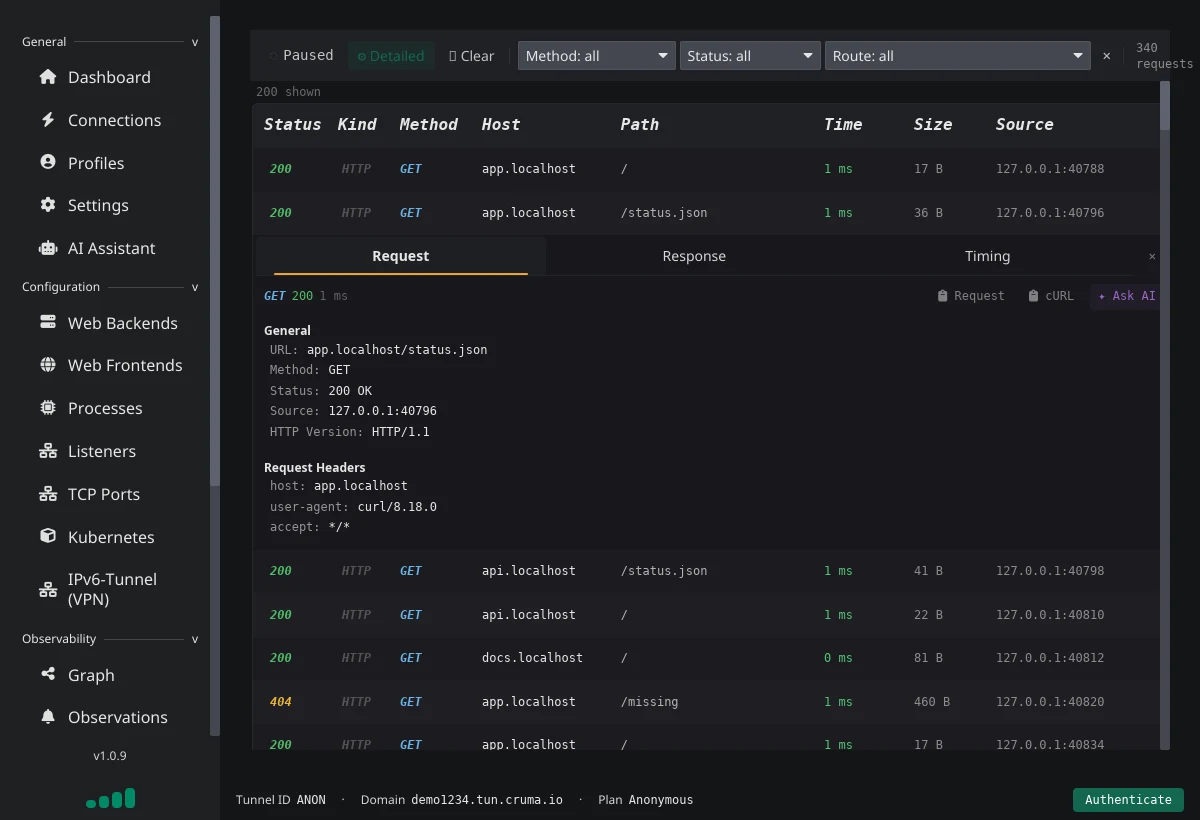
Task: Click the sidebar vertical scrollbar
Action: (x=215, y=250)
